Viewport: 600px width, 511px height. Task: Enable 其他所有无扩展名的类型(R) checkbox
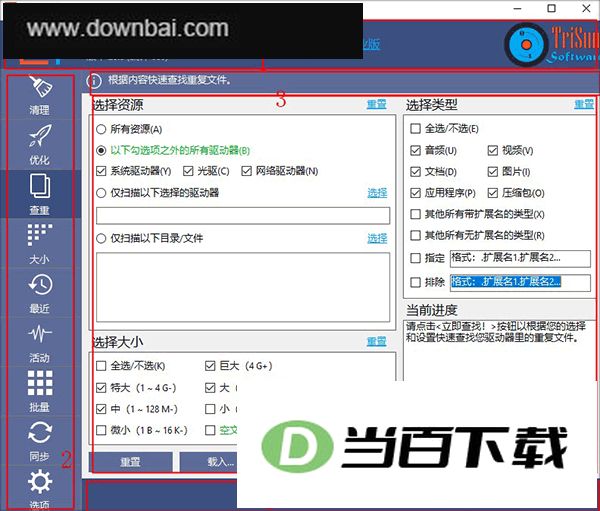click(415, 235)
